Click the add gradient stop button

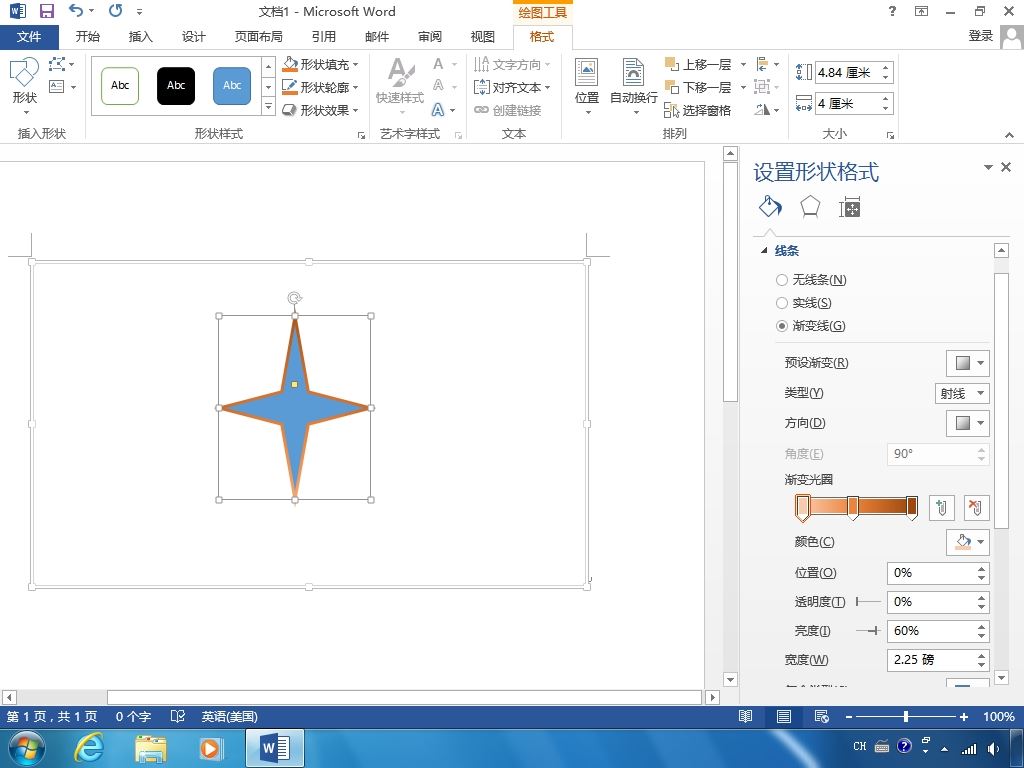[940, 508]
